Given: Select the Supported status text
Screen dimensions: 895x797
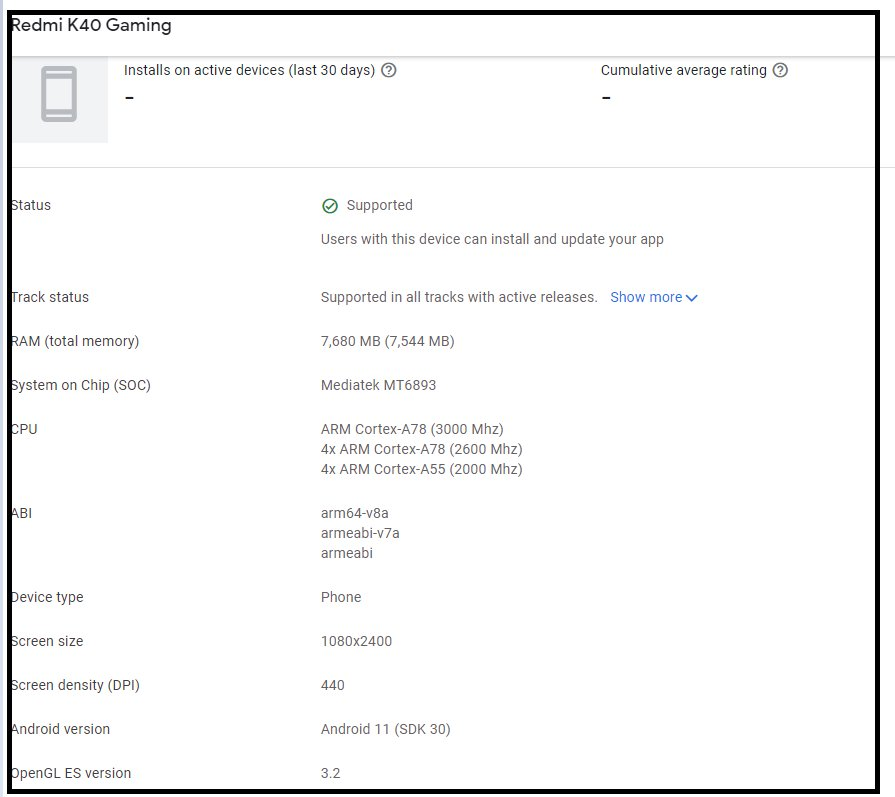Looking at the screenshot, I should coord(380,206).
